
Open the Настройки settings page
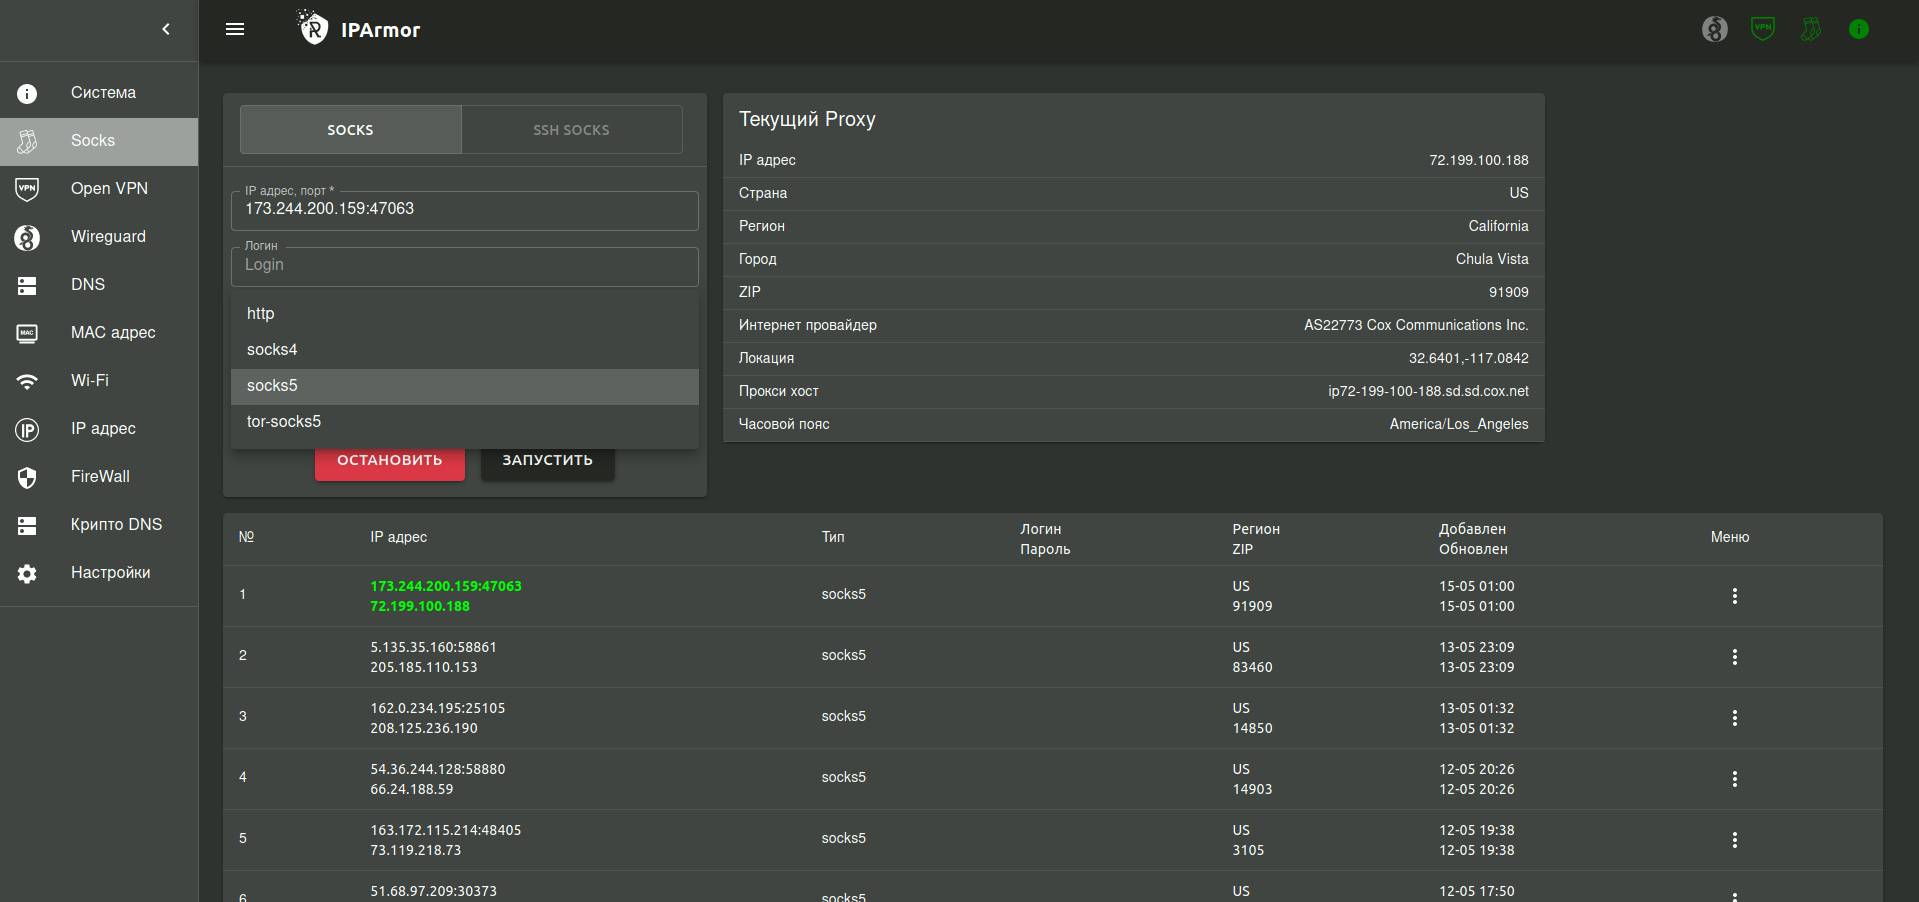click(x=110, y=573)
